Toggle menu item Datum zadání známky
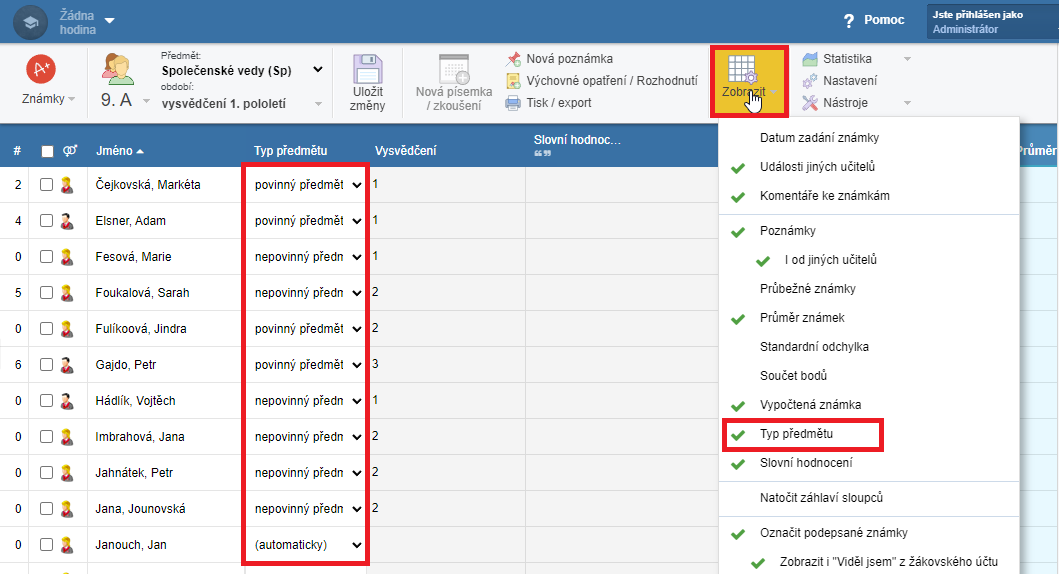 coord(869,138)
